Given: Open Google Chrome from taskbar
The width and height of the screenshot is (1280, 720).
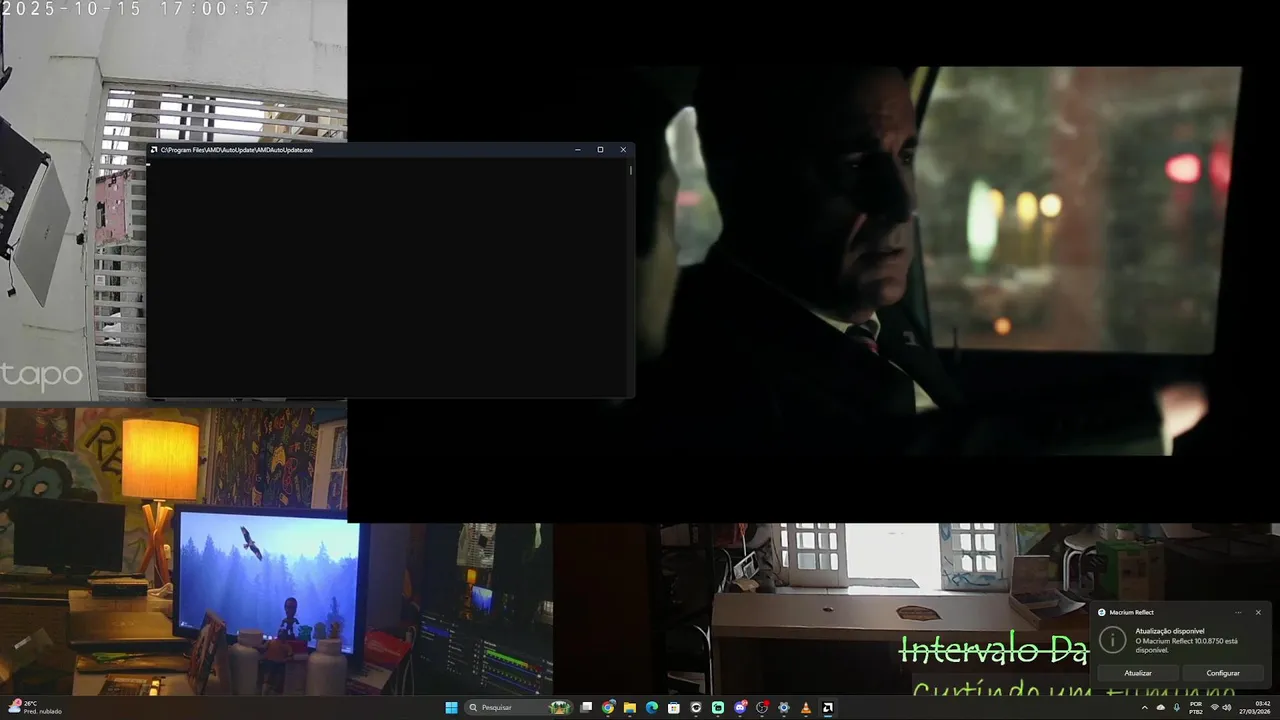Looking at the screenshot, I should pos(608,708).
